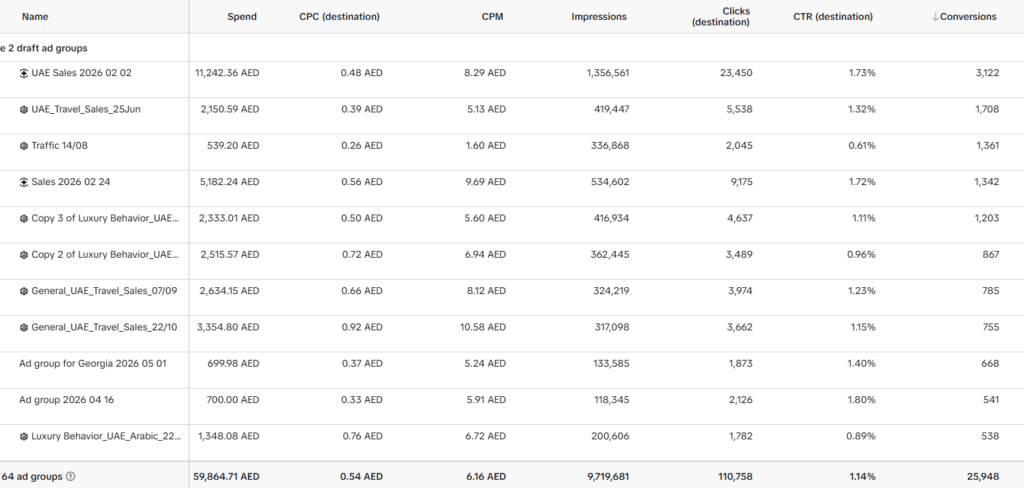Click the icon beside Traffic 14/08
This screenshot has width=1024, height=488.
pos(24,146)
